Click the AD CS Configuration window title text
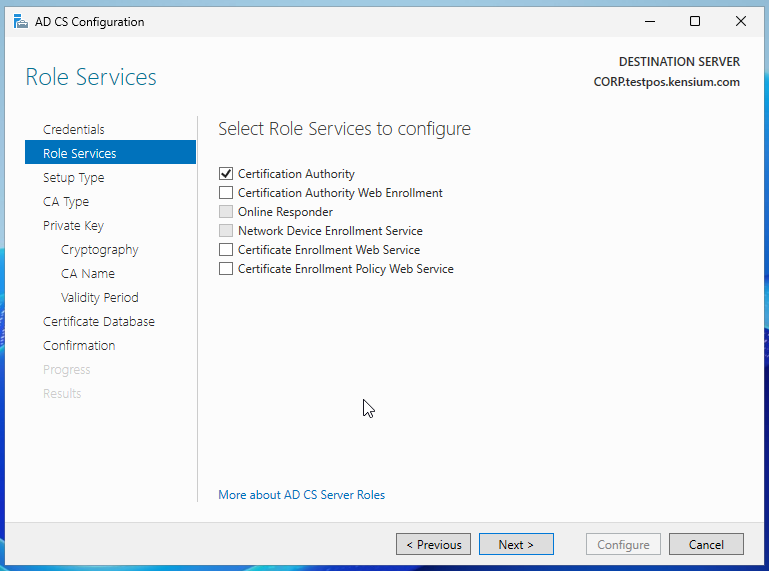 tap(89, 22)
